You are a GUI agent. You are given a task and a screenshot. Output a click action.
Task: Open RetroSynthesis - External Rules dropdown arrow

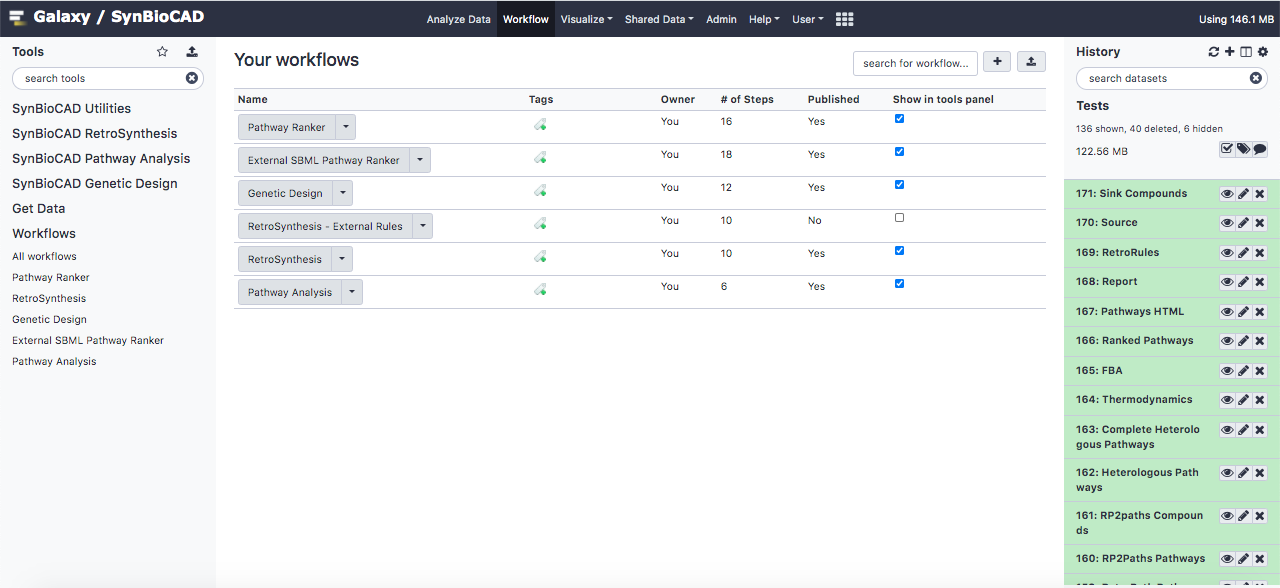[x=422, y=226]
